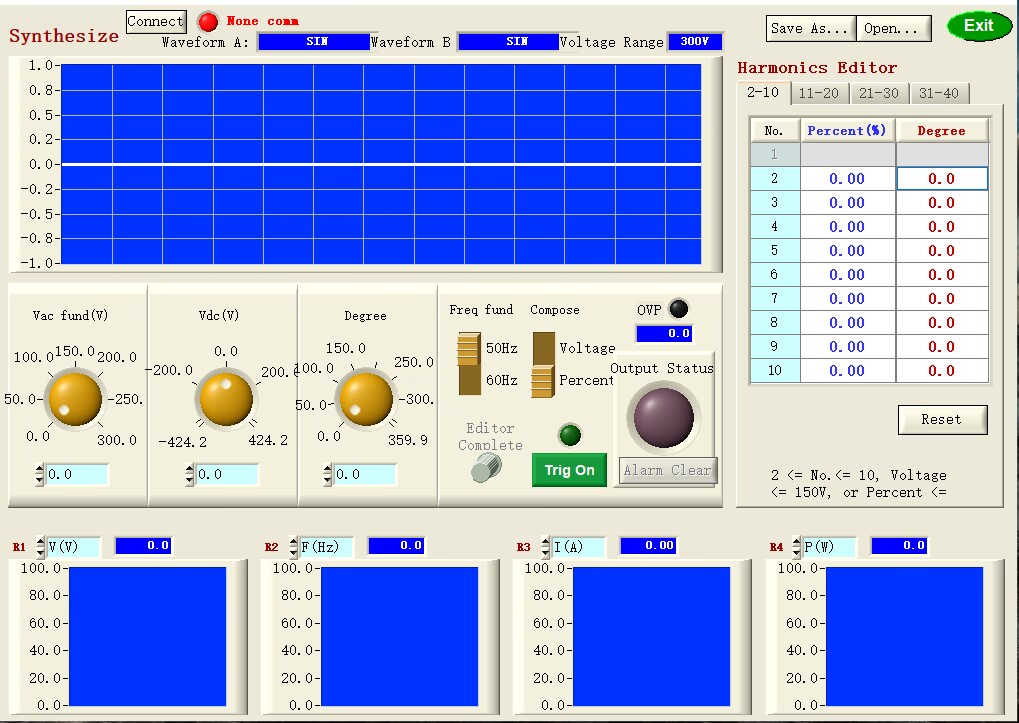Select Percent cell for harmonic No. 5
This screenshot has width=1019, height=723.
847,251
